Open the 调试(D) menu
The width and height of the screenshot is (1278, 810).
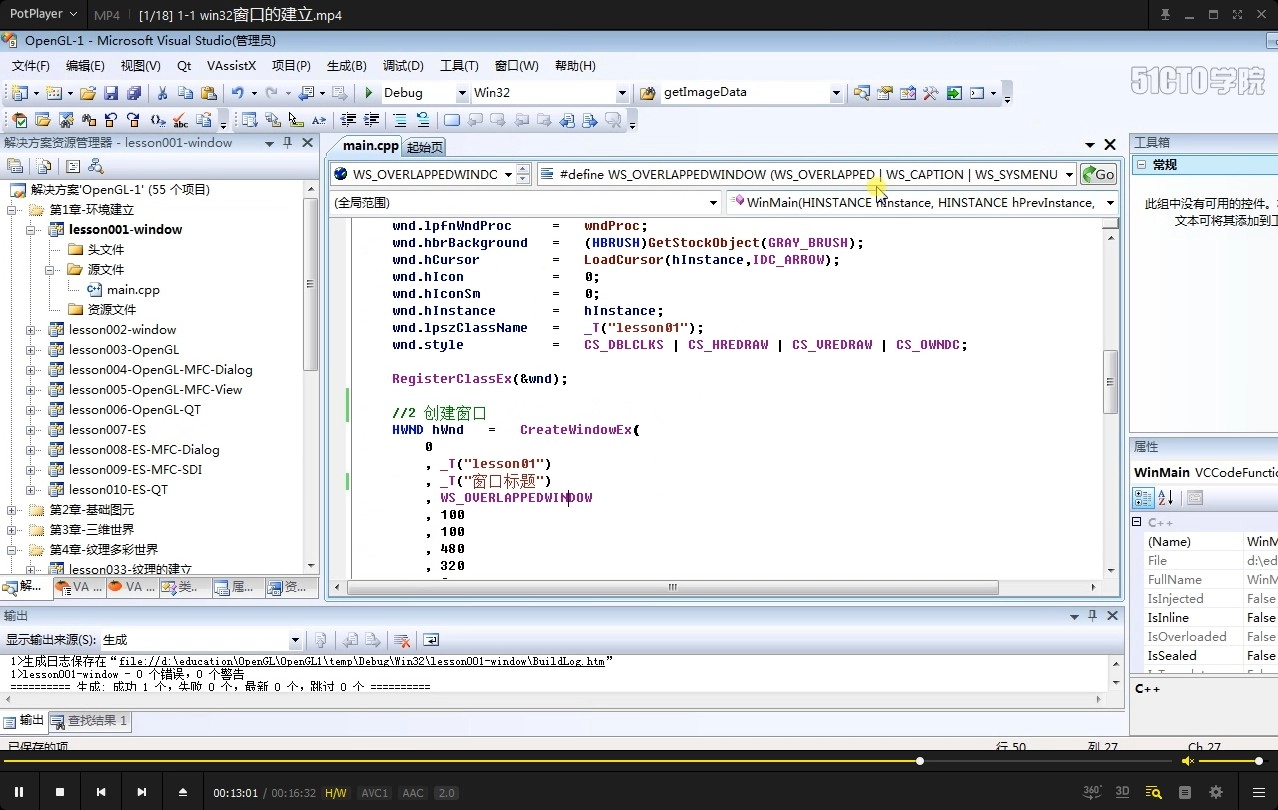pos(403,66)
